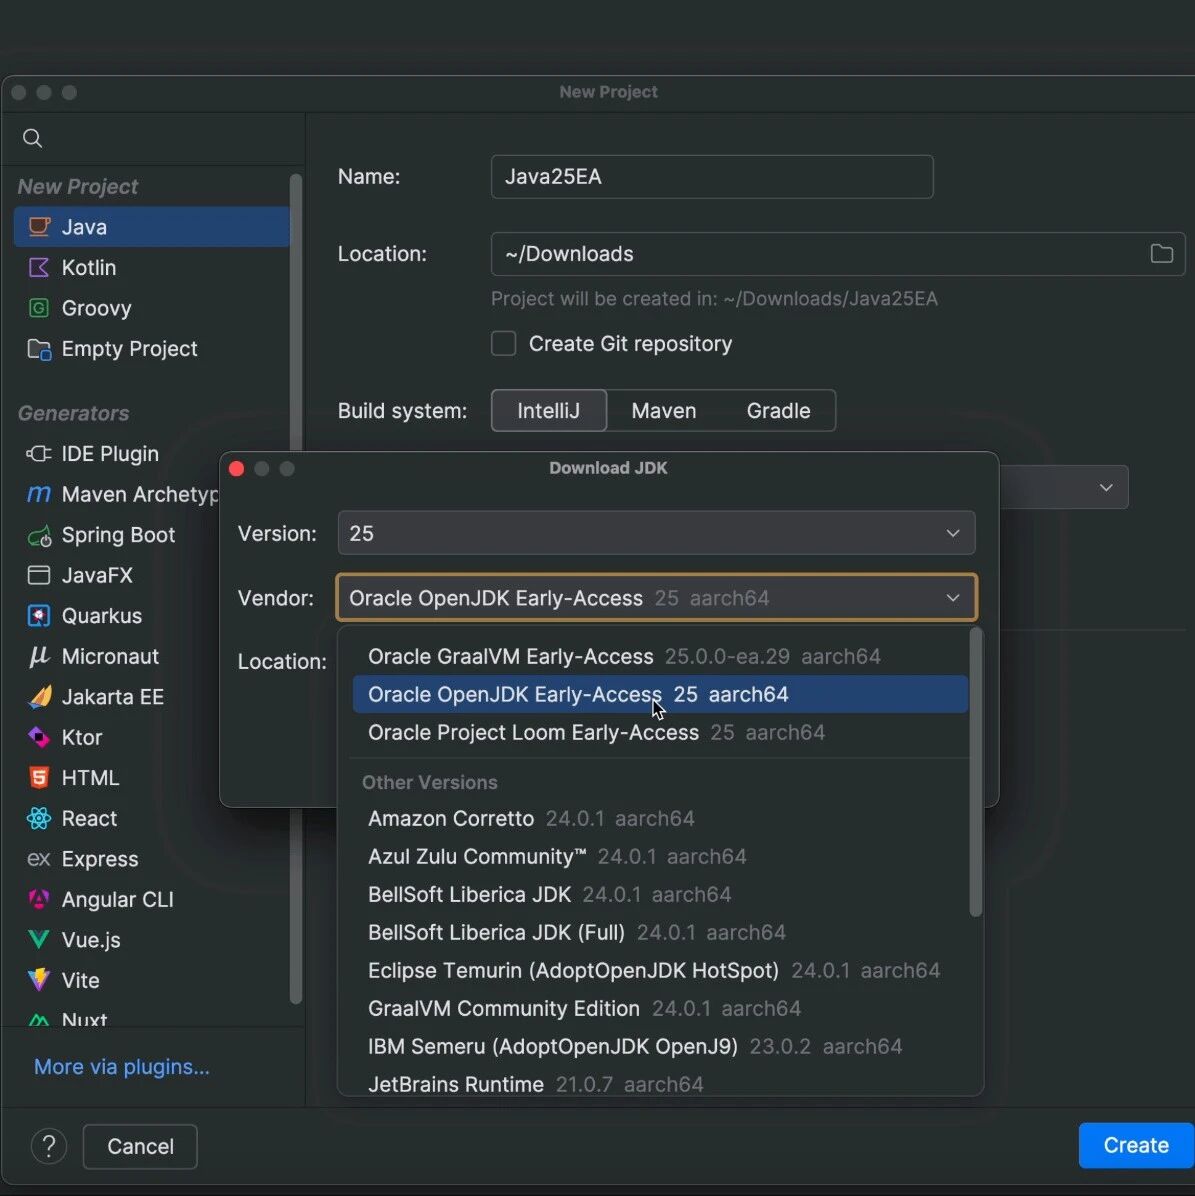This screenshot has width=1195, height=1196.
Task: Pick Eclipse Temurin (AdoptOpenJDK HotSpot)
Action: (660, 970)
